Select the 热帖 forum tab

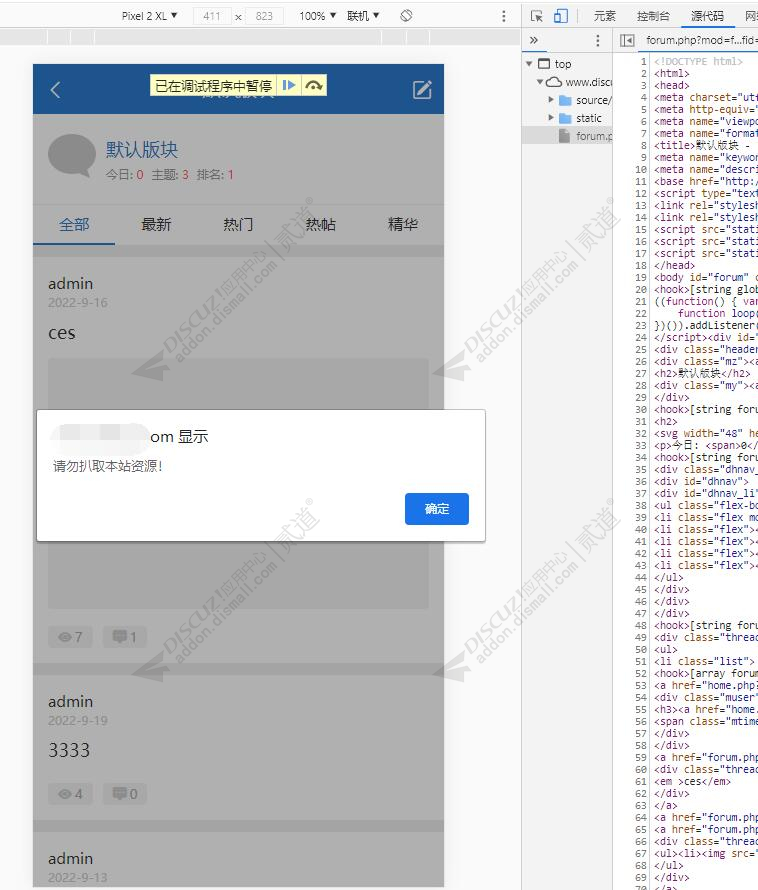pos(320,225)
